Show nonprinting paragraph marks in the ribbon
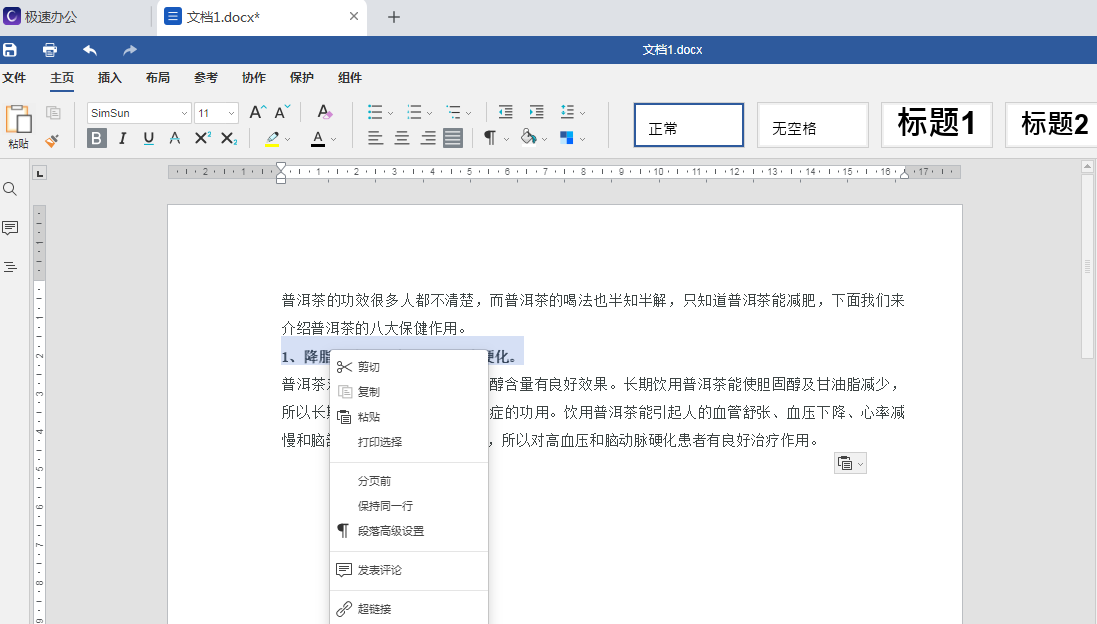1097x624 pixels. (490, 139)
